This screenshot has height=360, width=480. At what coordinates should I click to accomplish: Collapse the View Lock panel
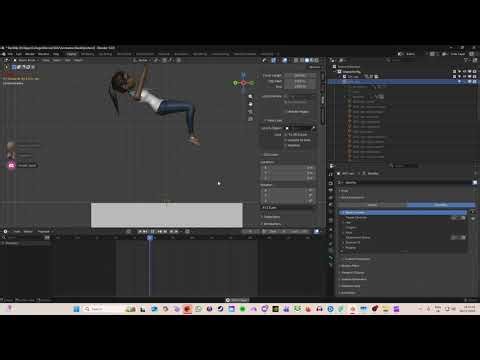click(x=273, y=120)
